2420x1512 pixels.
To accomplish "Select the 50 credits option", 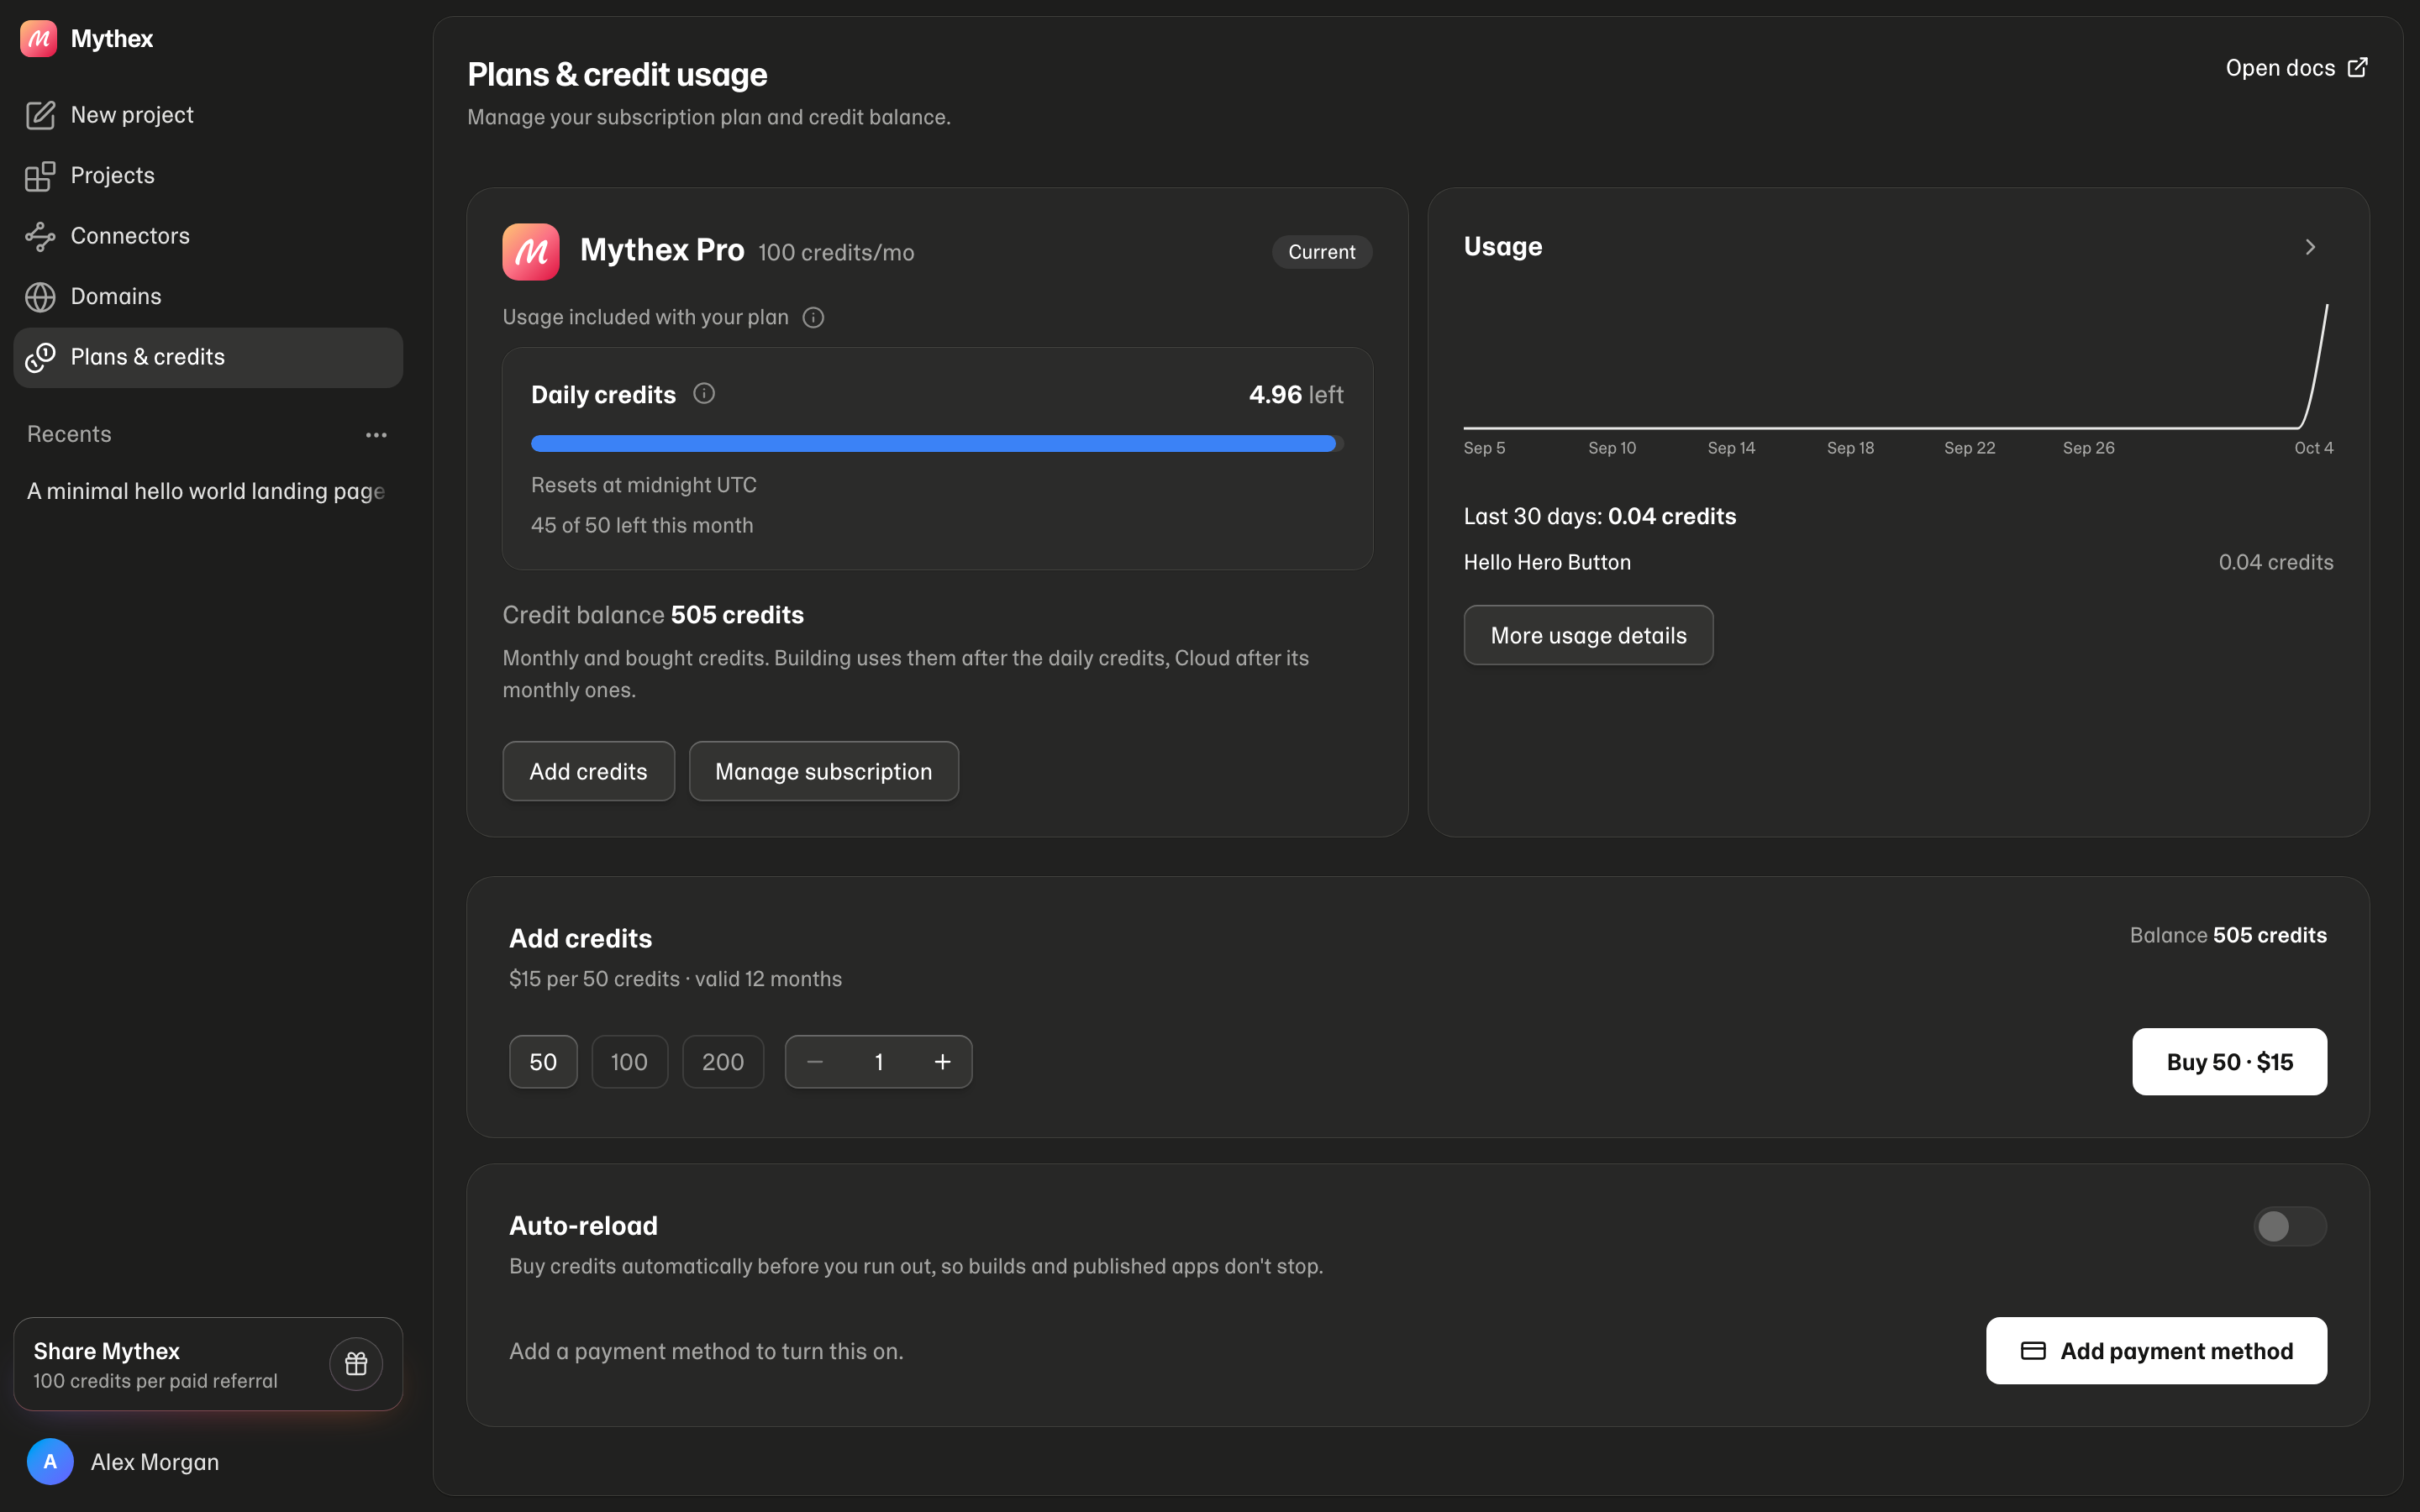I will point(543,1062).
